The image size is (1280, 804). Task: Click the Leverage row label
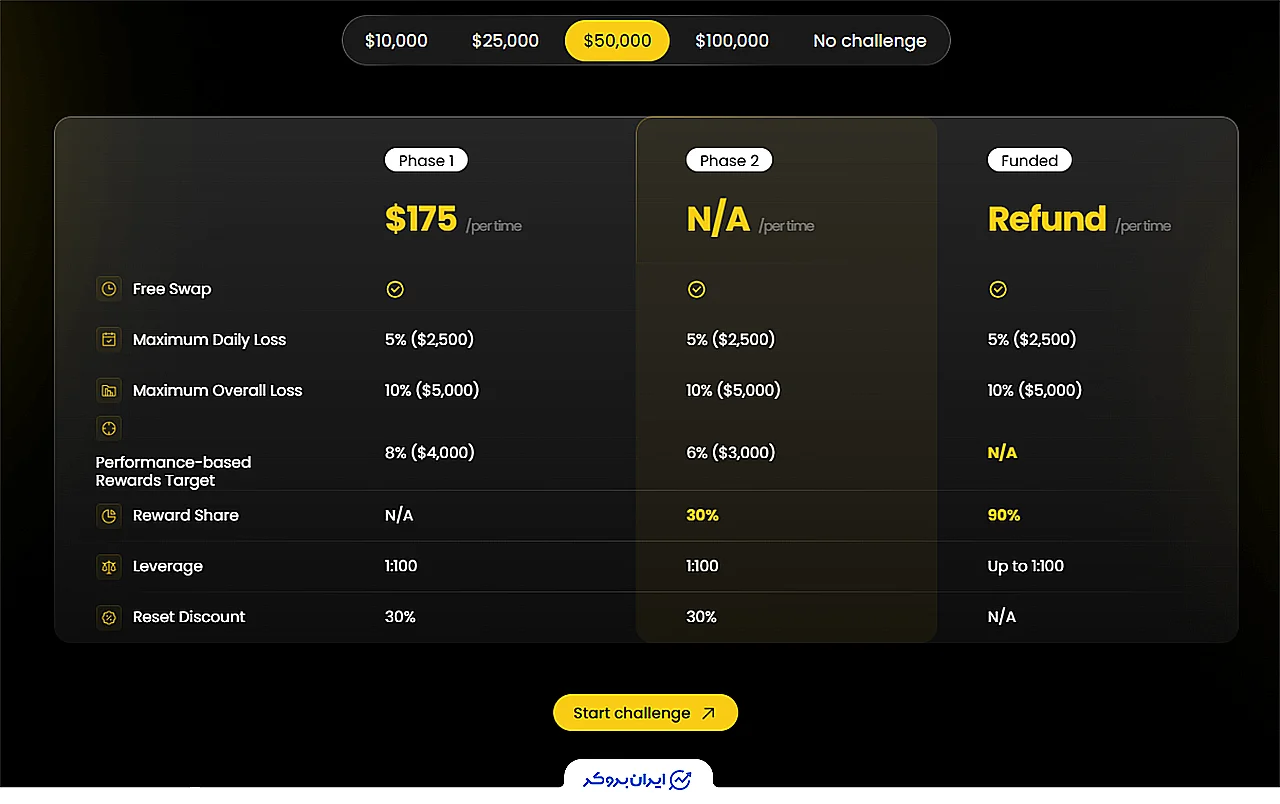tap(168, 566)
